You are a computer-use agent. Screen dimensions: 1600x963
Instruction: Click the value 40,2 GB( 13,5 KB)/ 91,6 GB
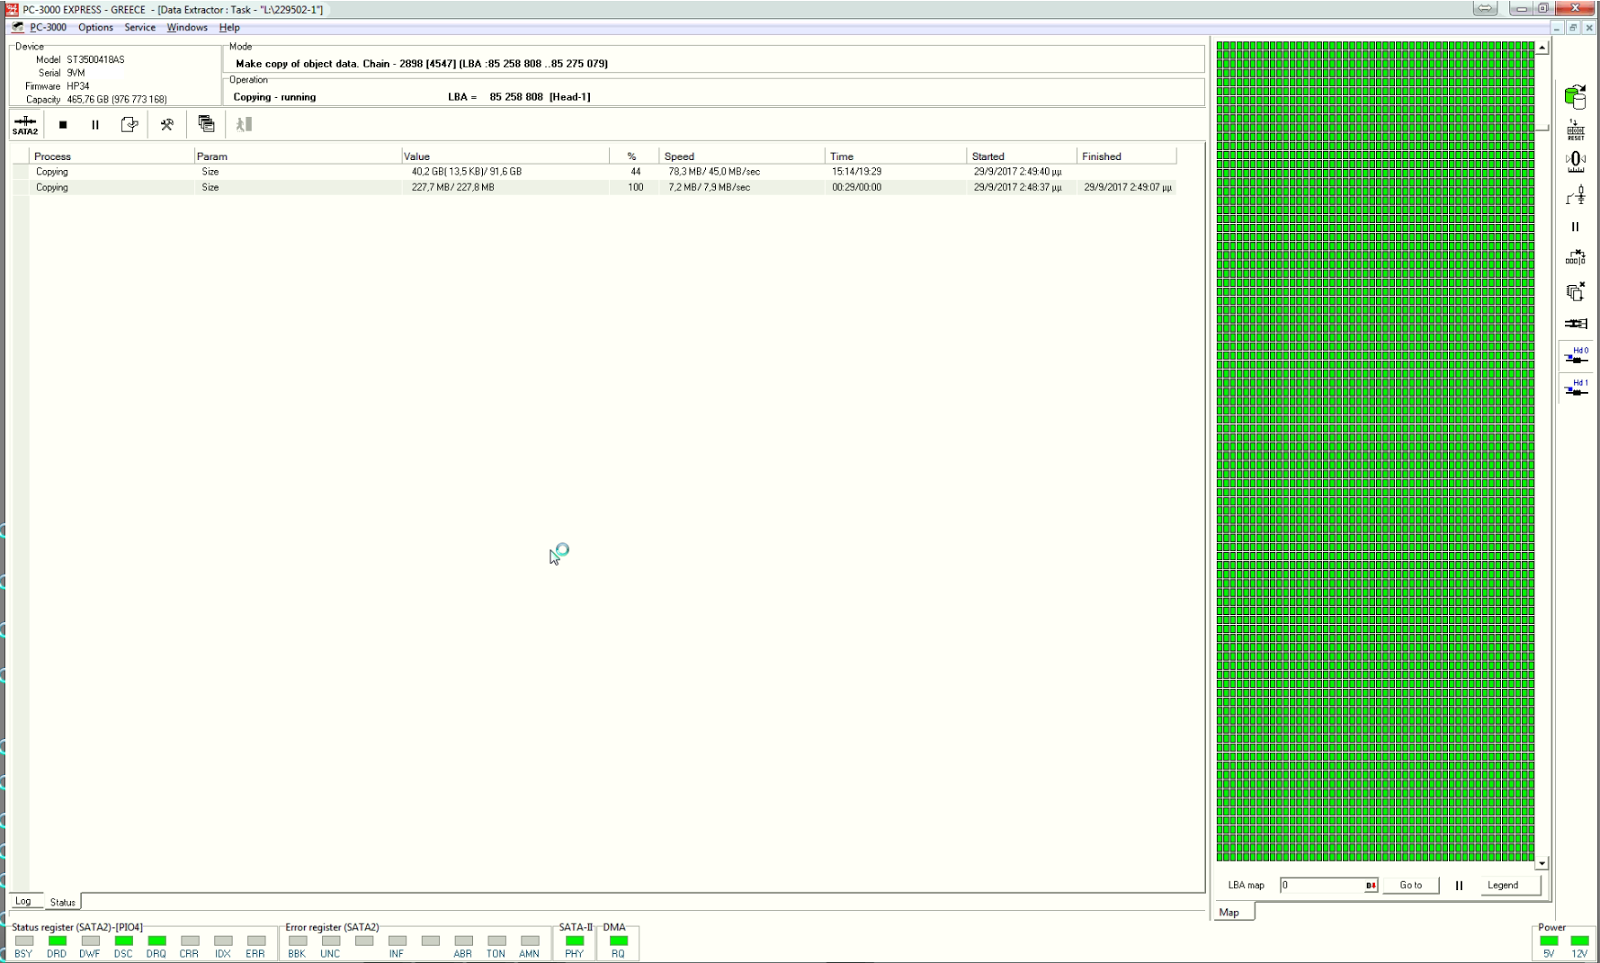tap(467, 172)
